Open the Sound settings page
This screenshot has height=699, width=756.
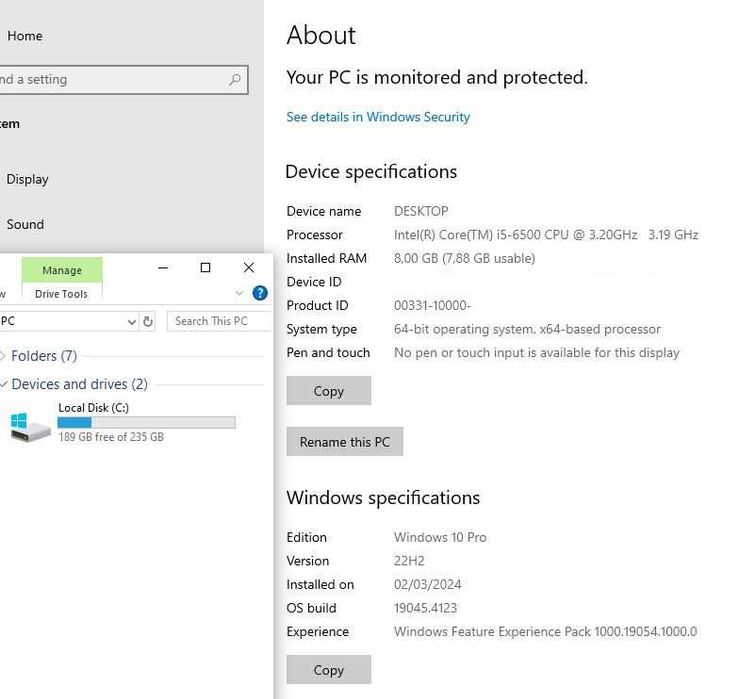[x=25, y=224]
